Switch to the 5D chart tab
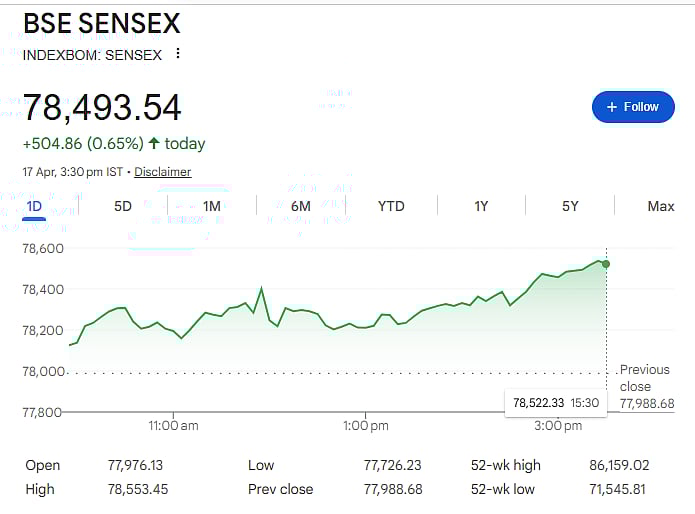 tap(122, 206)
